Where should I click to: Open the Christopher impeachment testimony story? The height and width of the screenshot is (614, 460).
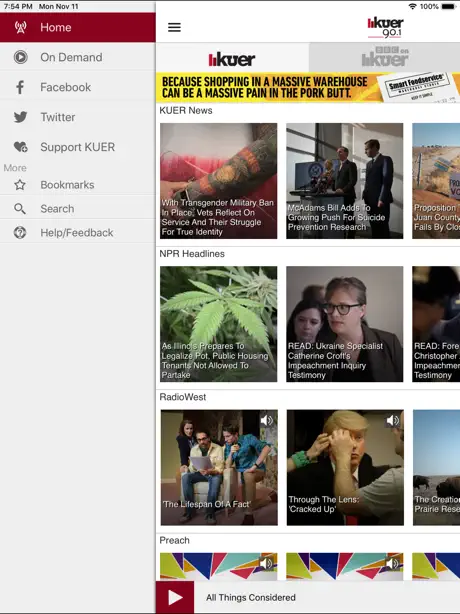(x=436, y=324)
